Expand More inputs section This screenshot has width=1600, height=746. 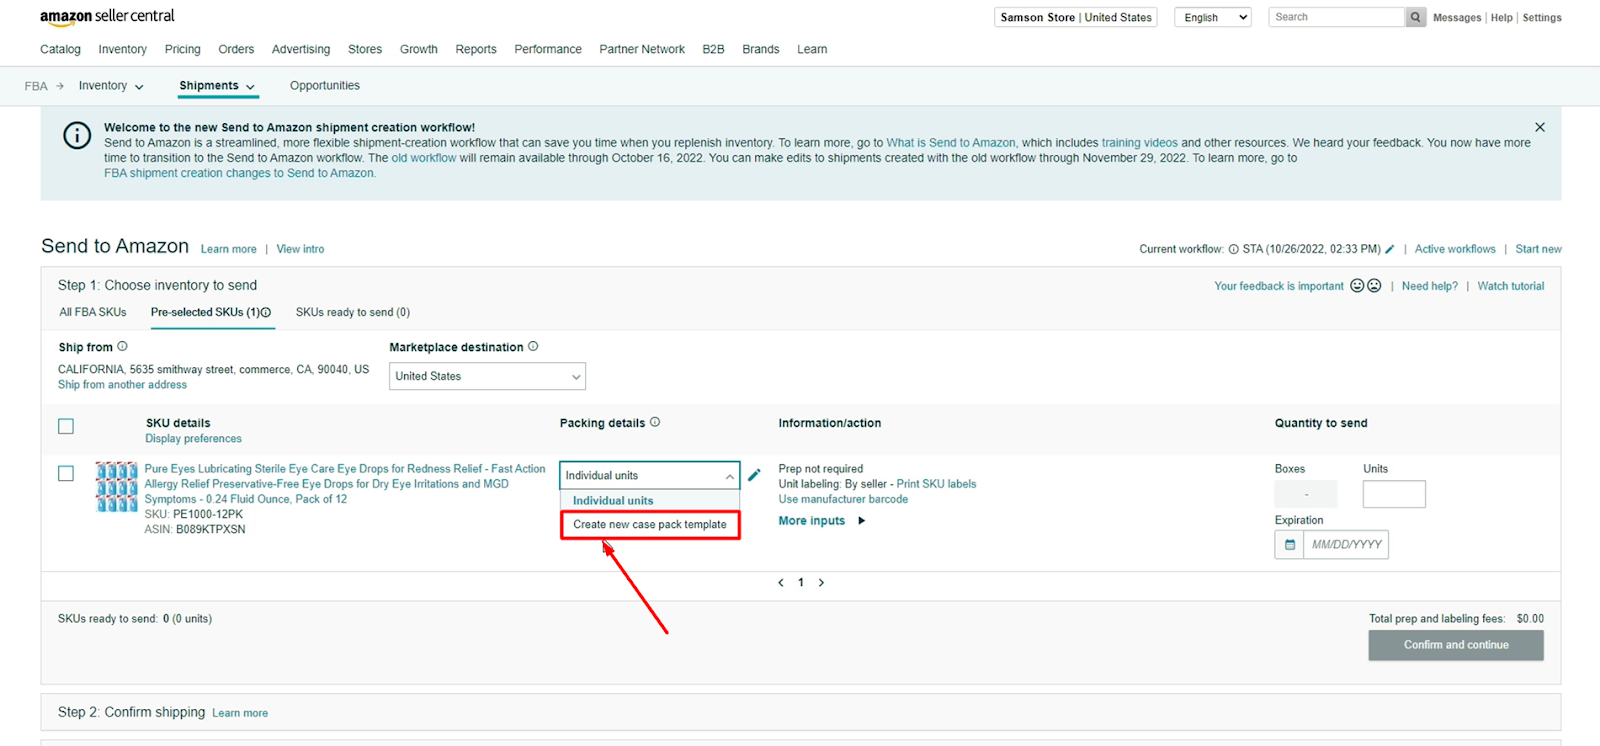coord(822,520)
